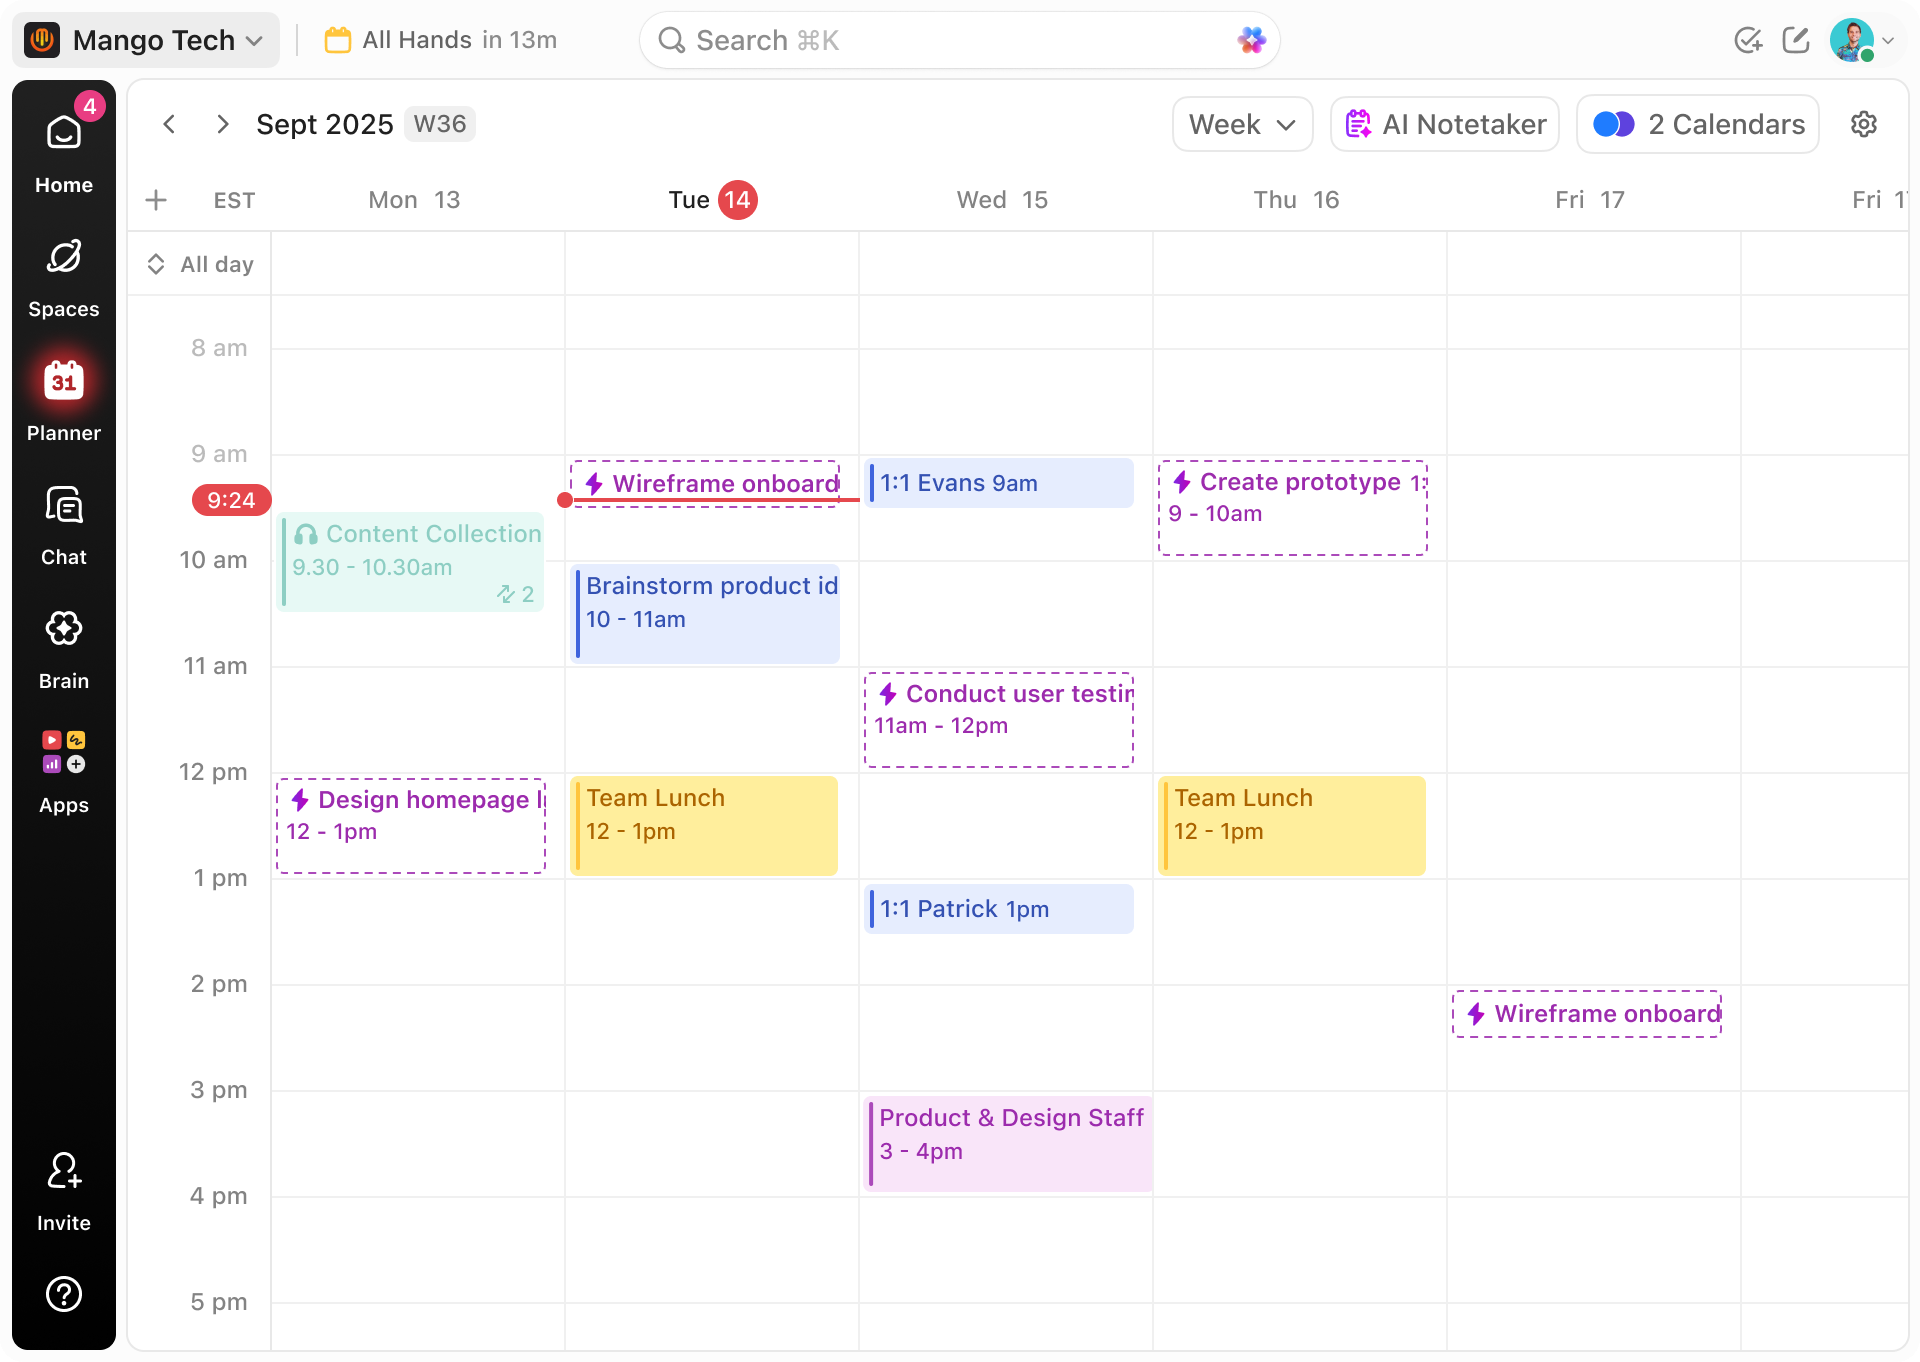Image resolution: width=1920 pixels, height=1362 pixels.
Task: Open composer with the pencil icon
Action: (x=1796, y=40)
